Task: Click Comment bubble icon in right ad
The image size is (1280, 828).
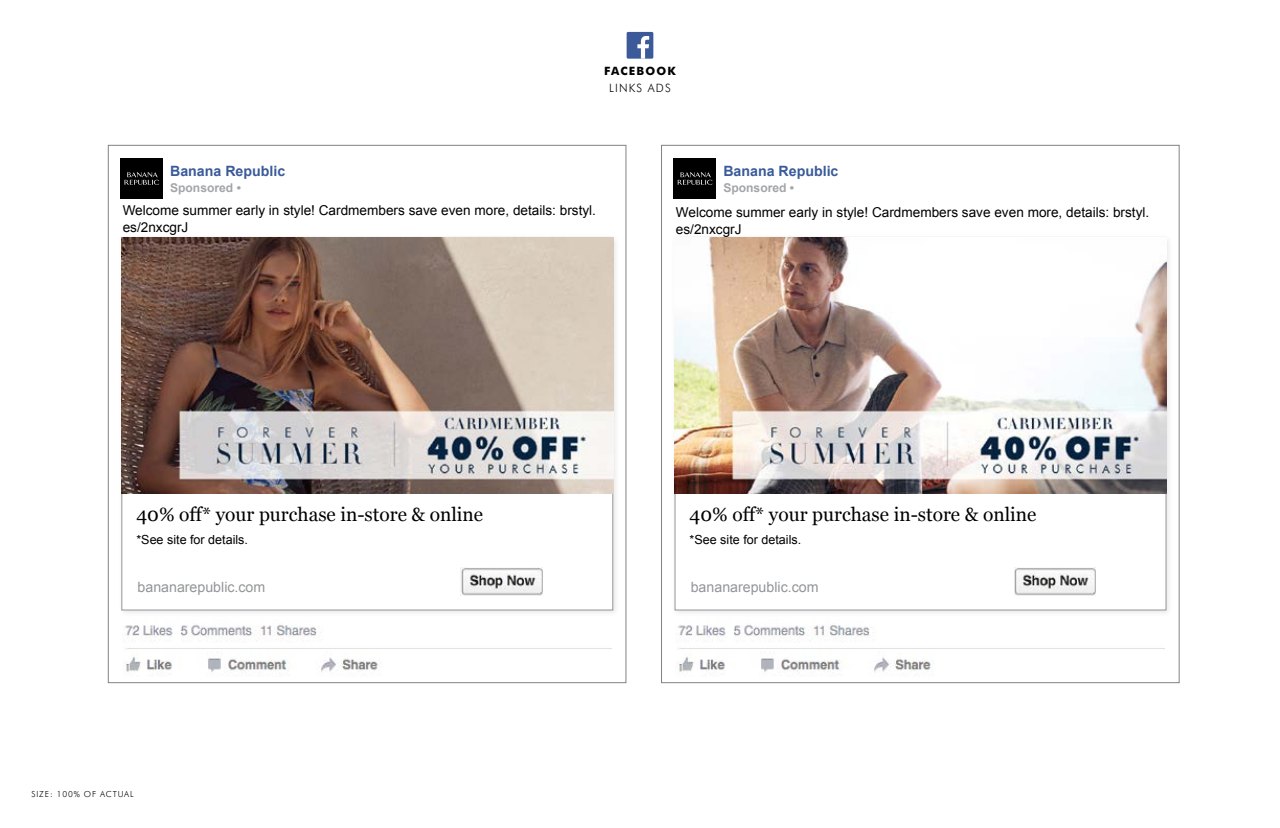Action: pyautogui.click(x=767, y=665)
